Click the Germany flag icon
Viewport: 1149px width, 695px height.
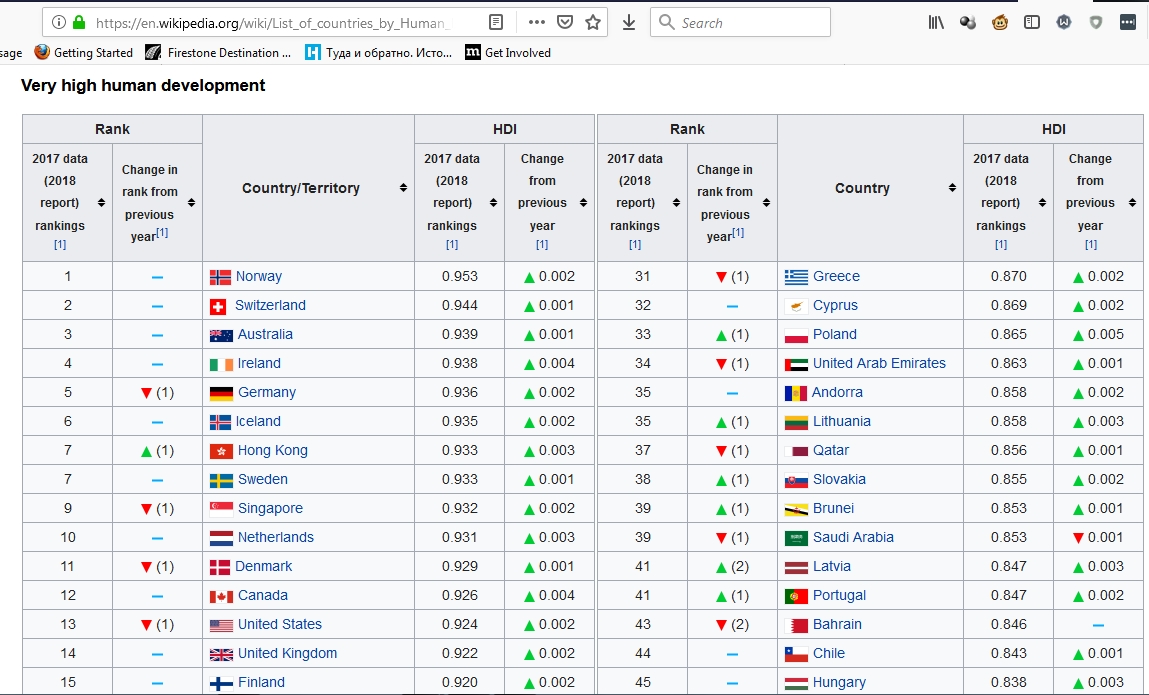coord(221,394)
